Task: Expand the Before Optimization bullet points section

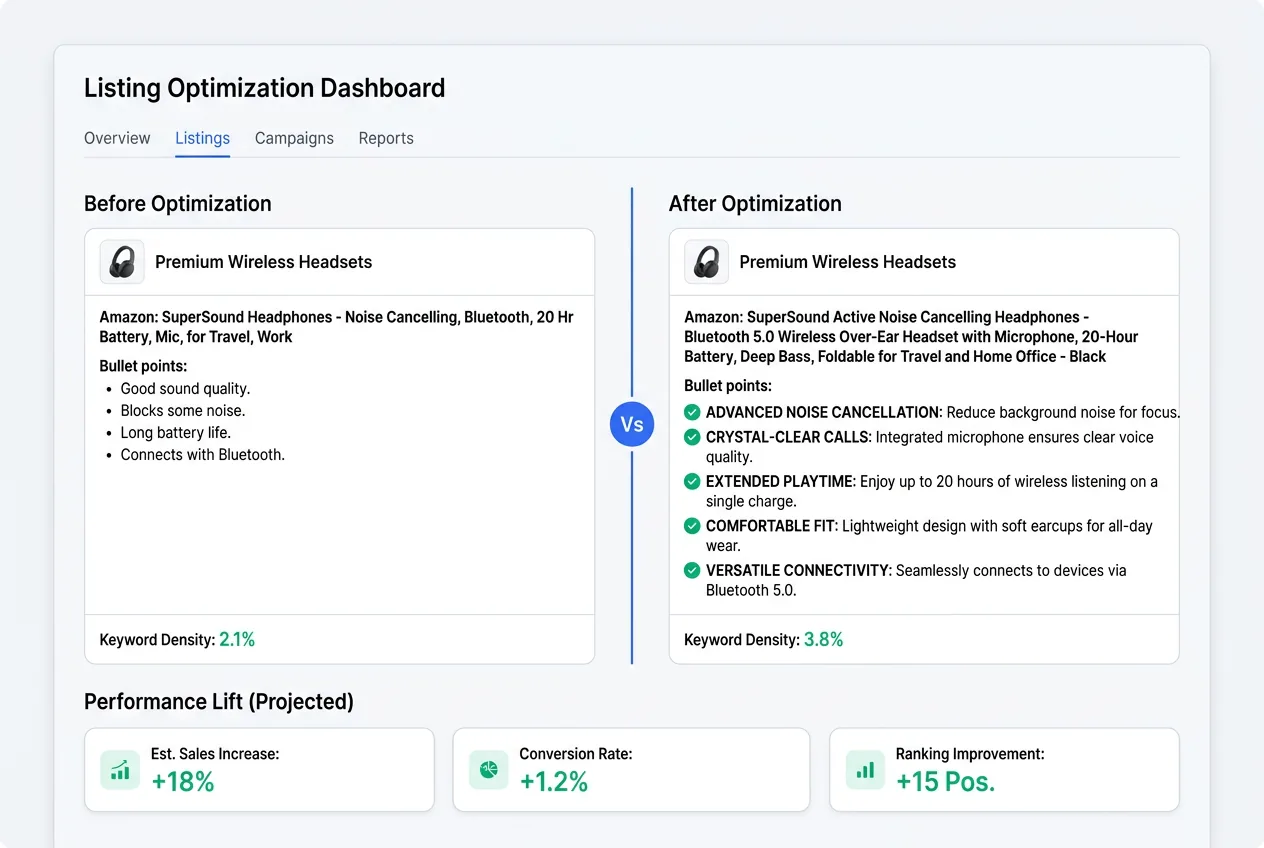Action: tap(141, 366)
